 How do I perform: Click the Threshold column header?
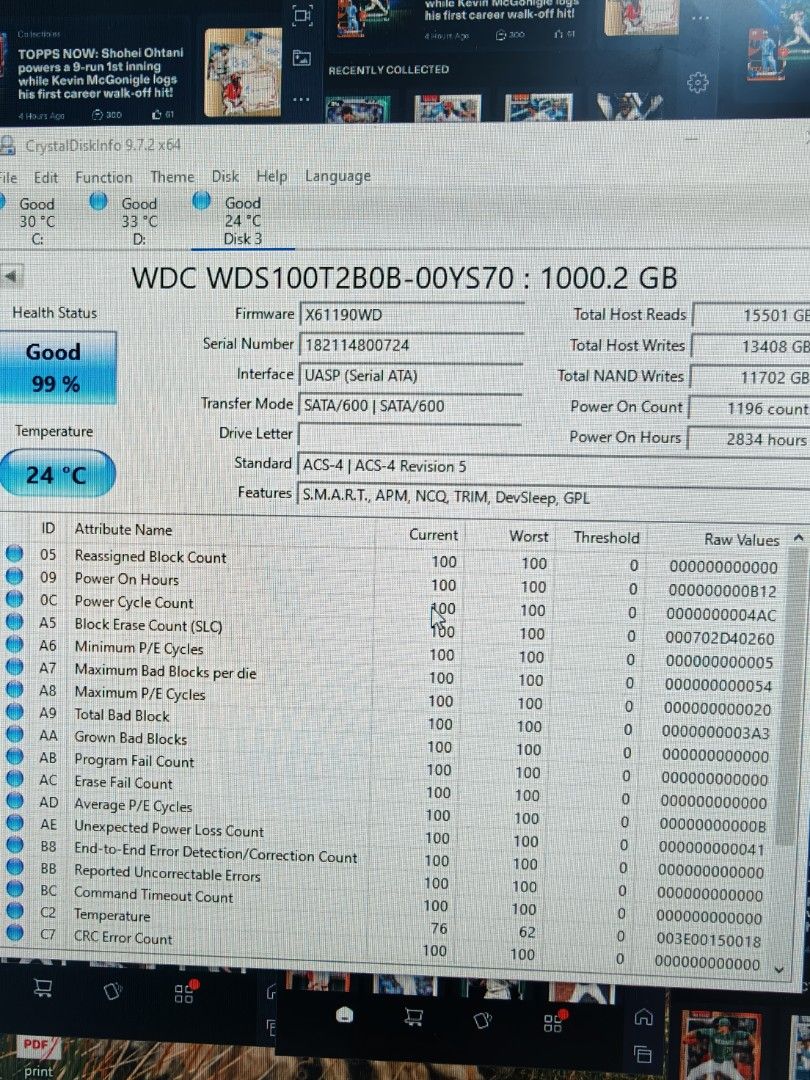tap(607, 538)
